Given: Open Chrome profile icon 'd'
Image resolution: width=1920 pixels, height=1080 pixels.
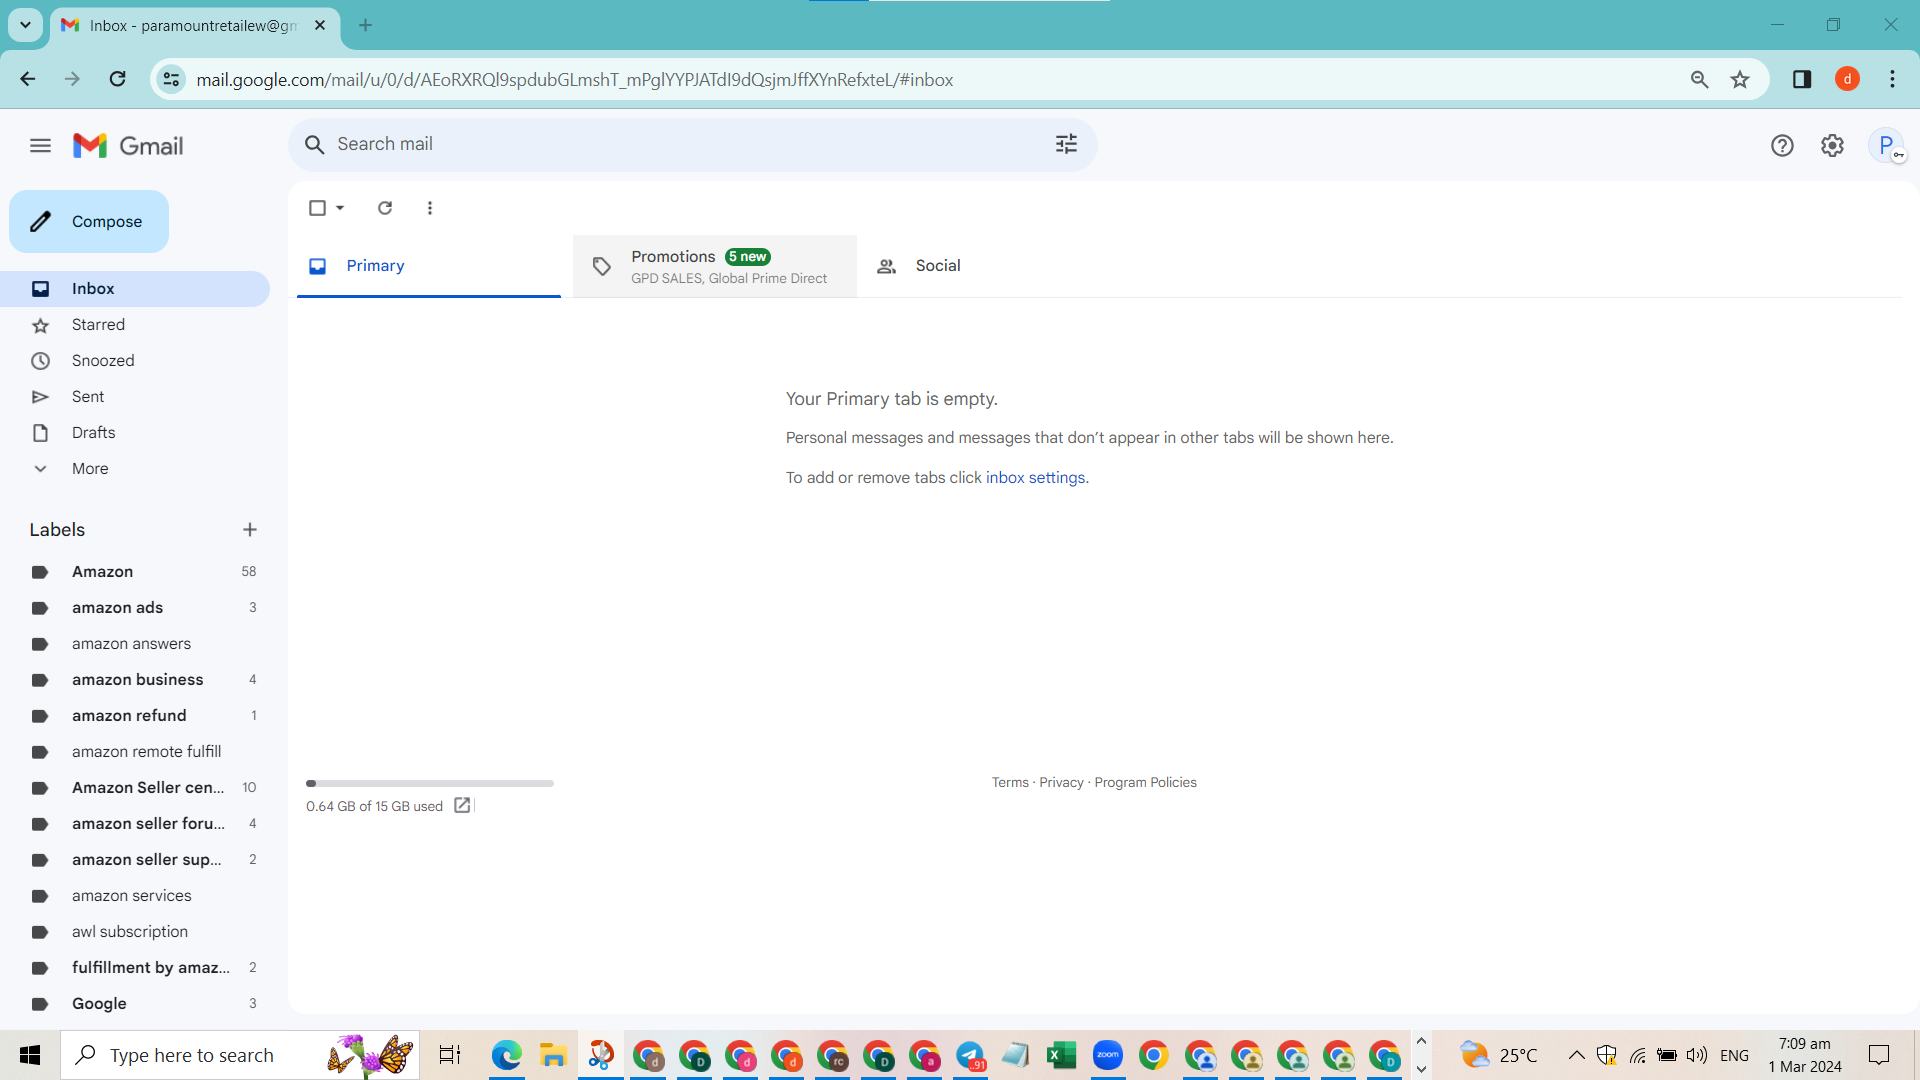Looking at the screenshot, I should click(1847, 79).
